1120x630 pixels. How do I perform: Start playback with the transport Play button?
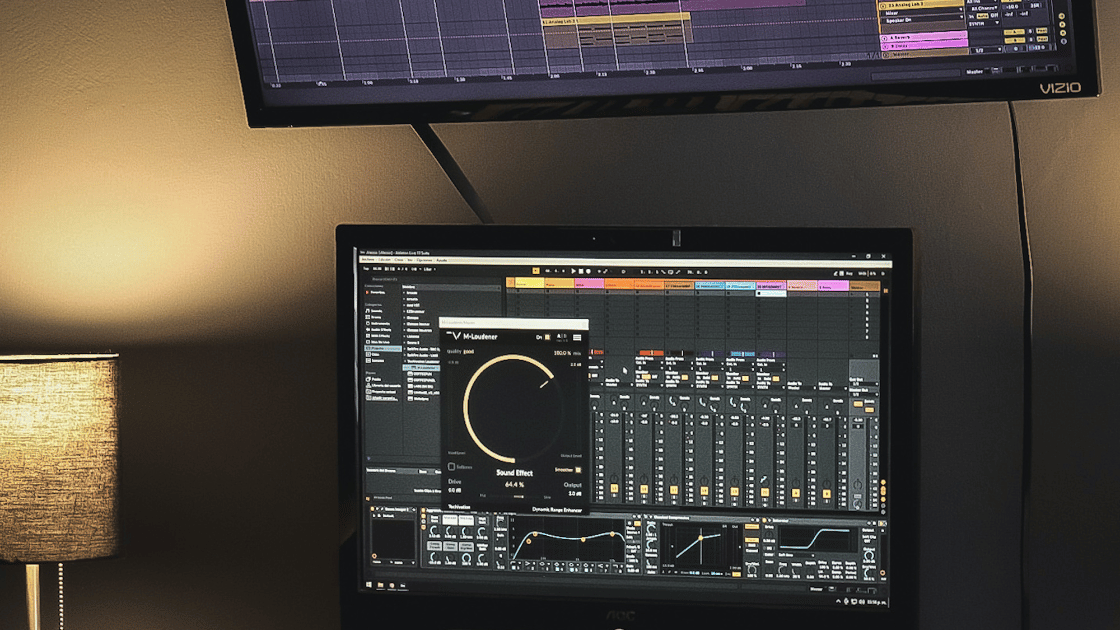pyautogui.click(x=573, y=271)
